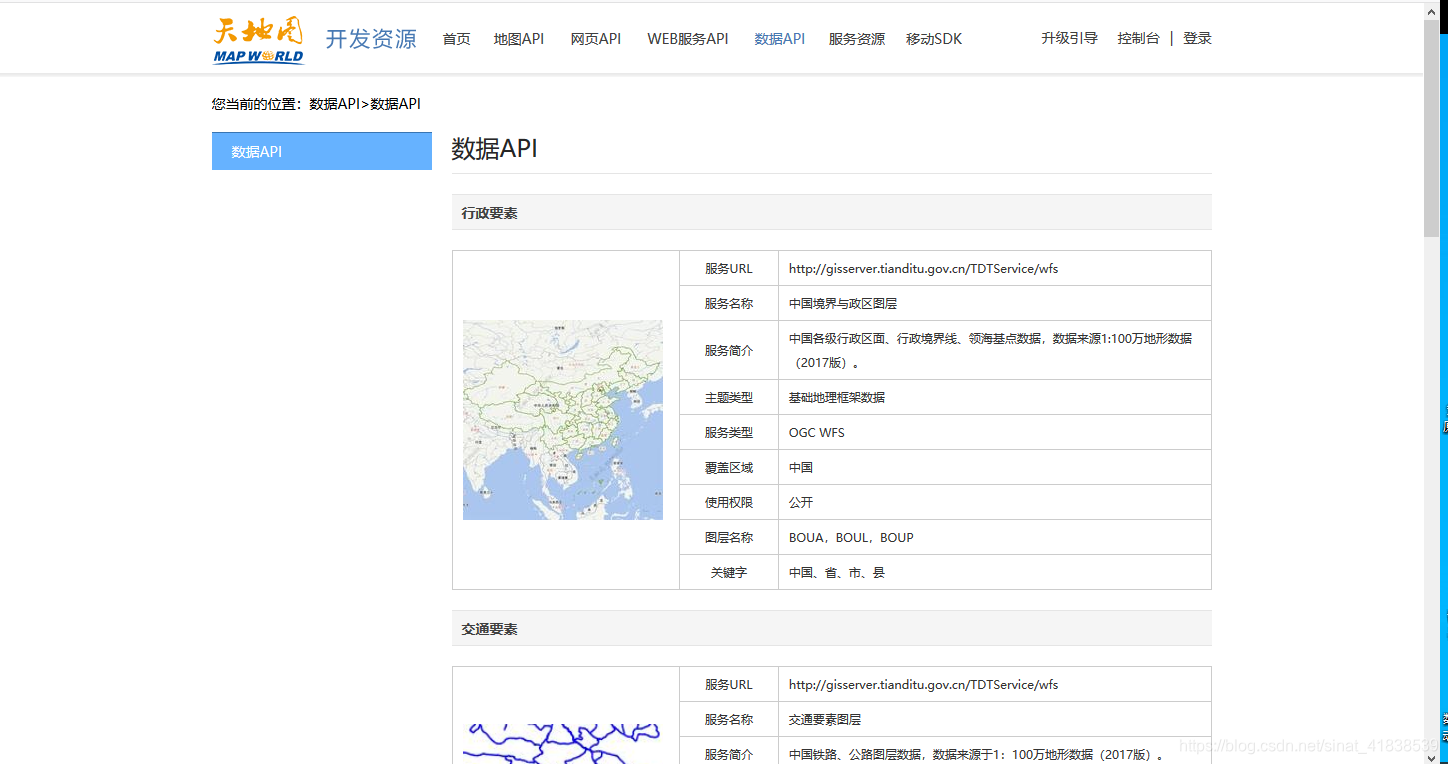1448x764 pixels.
Task: Open the 升级引导 link
Action: 1069,38
